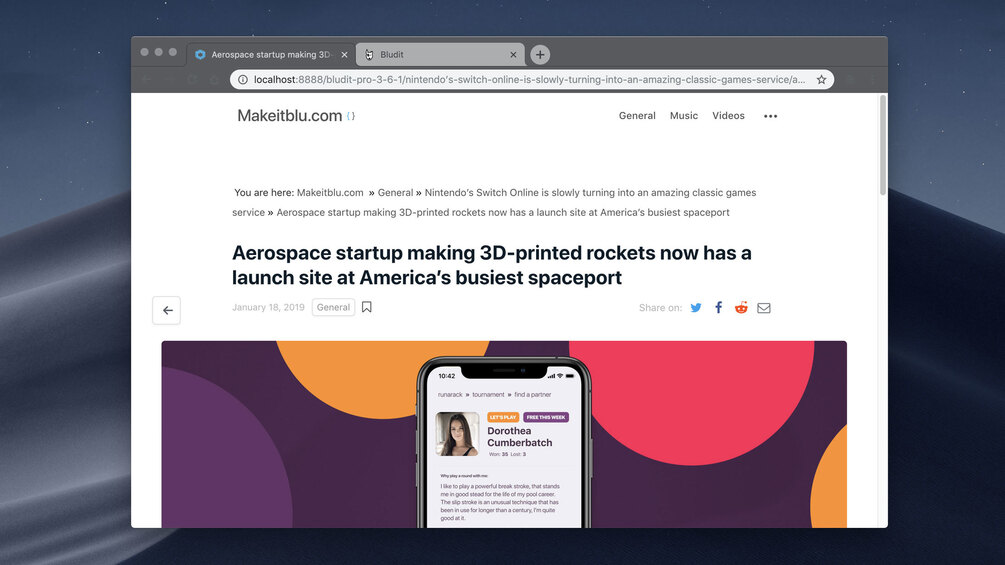The height and width of the screenshot is (565, 1005).
Task: Select the General category tag under the title
Action: 333,307
